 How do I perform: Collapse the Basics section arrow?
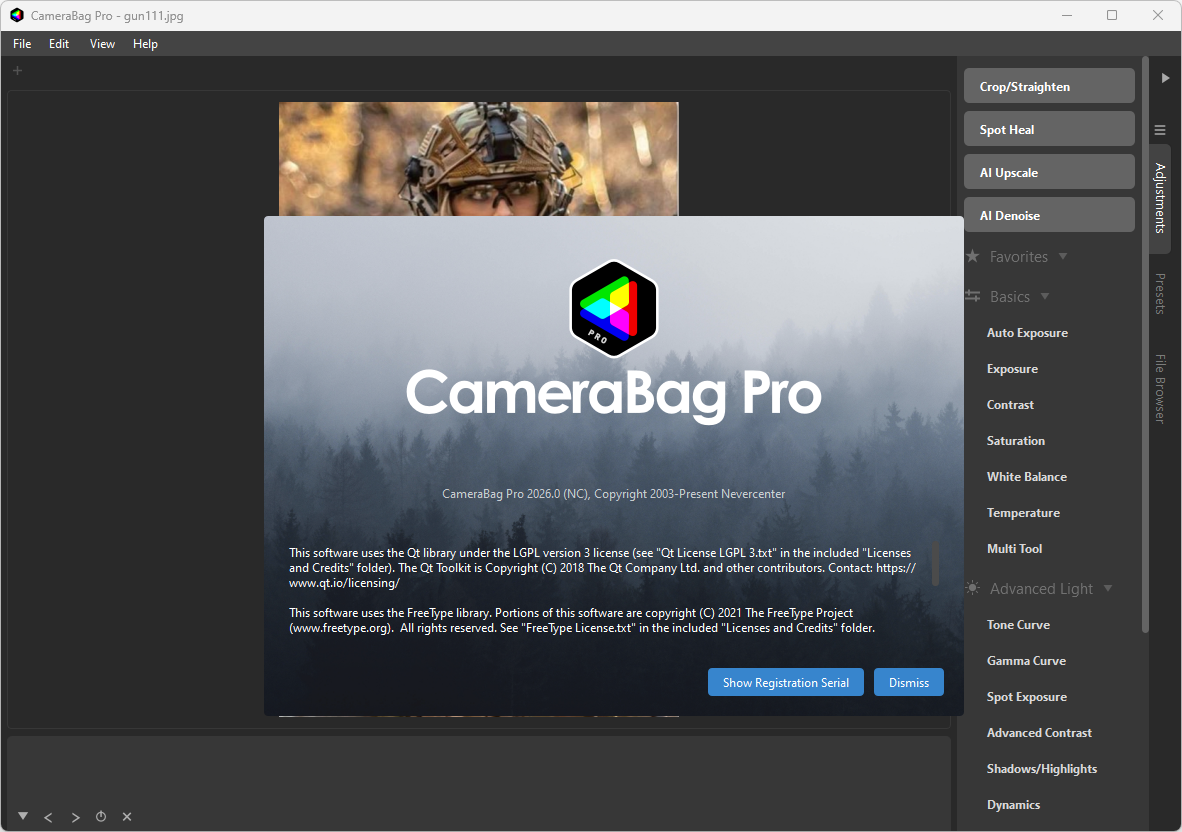click(1045, 296)
